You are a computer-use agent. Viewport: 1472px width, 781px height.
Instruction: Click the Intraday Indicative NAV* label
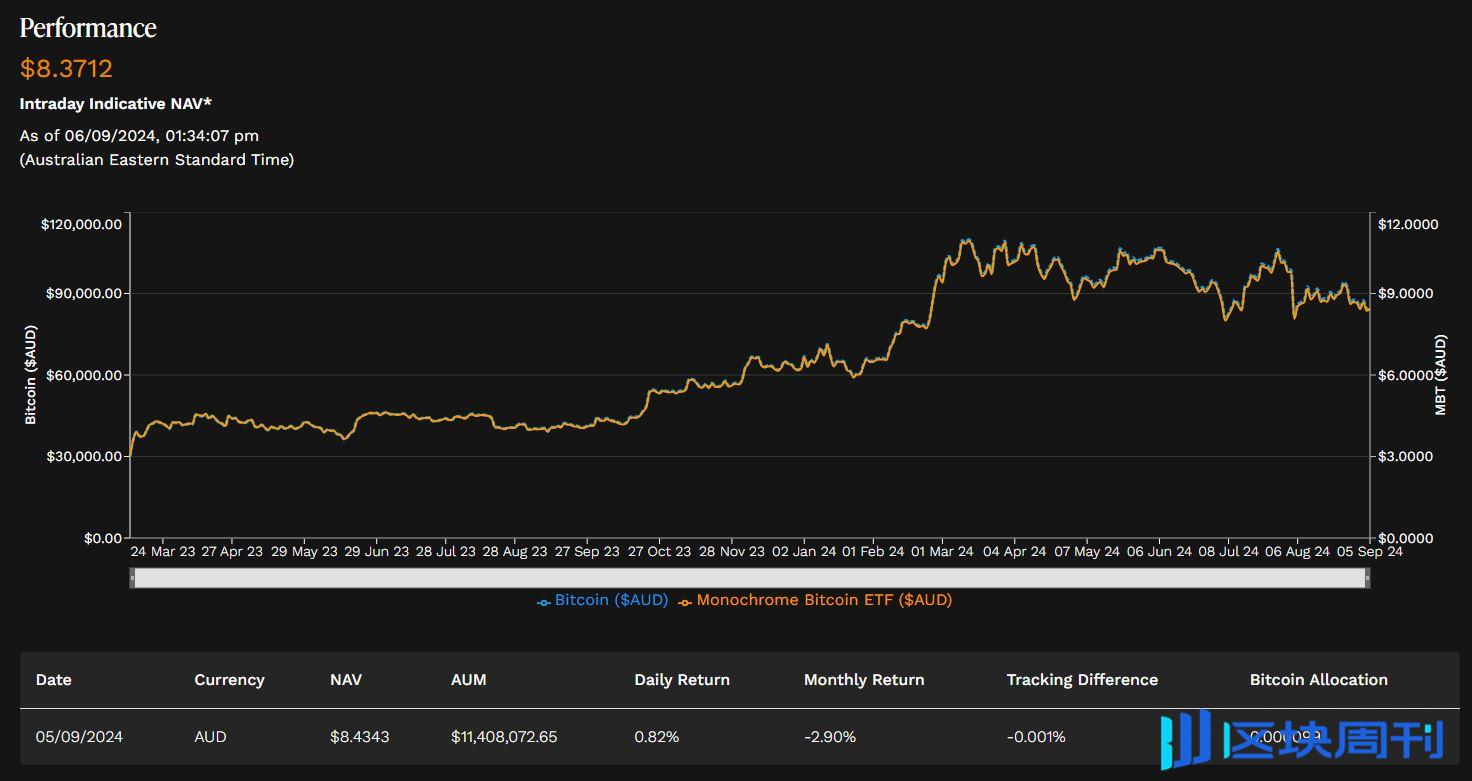[x=116, y=104]
